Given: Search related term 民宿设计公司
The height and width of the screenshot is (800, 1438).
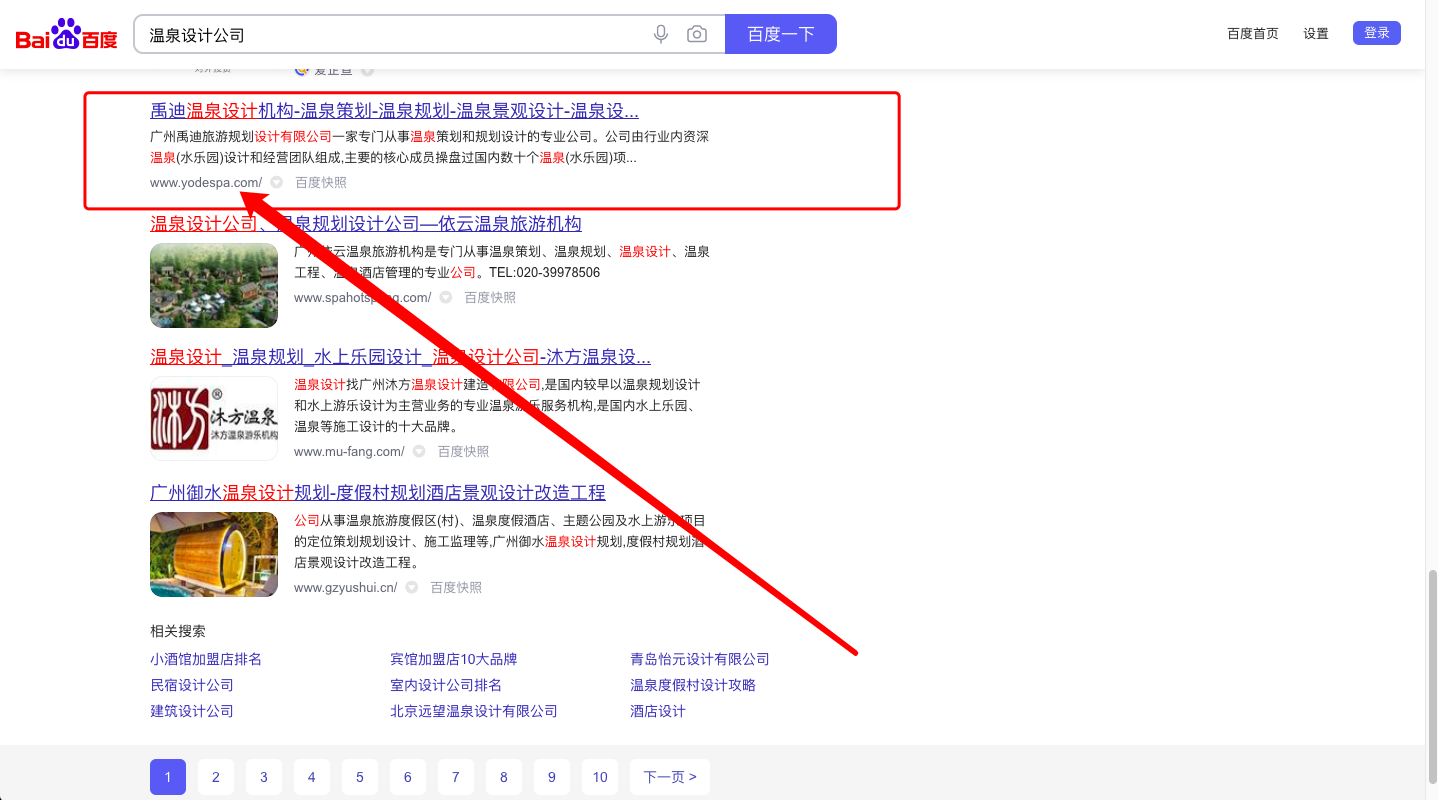Looking at the screenshot, I should (192, 685).
